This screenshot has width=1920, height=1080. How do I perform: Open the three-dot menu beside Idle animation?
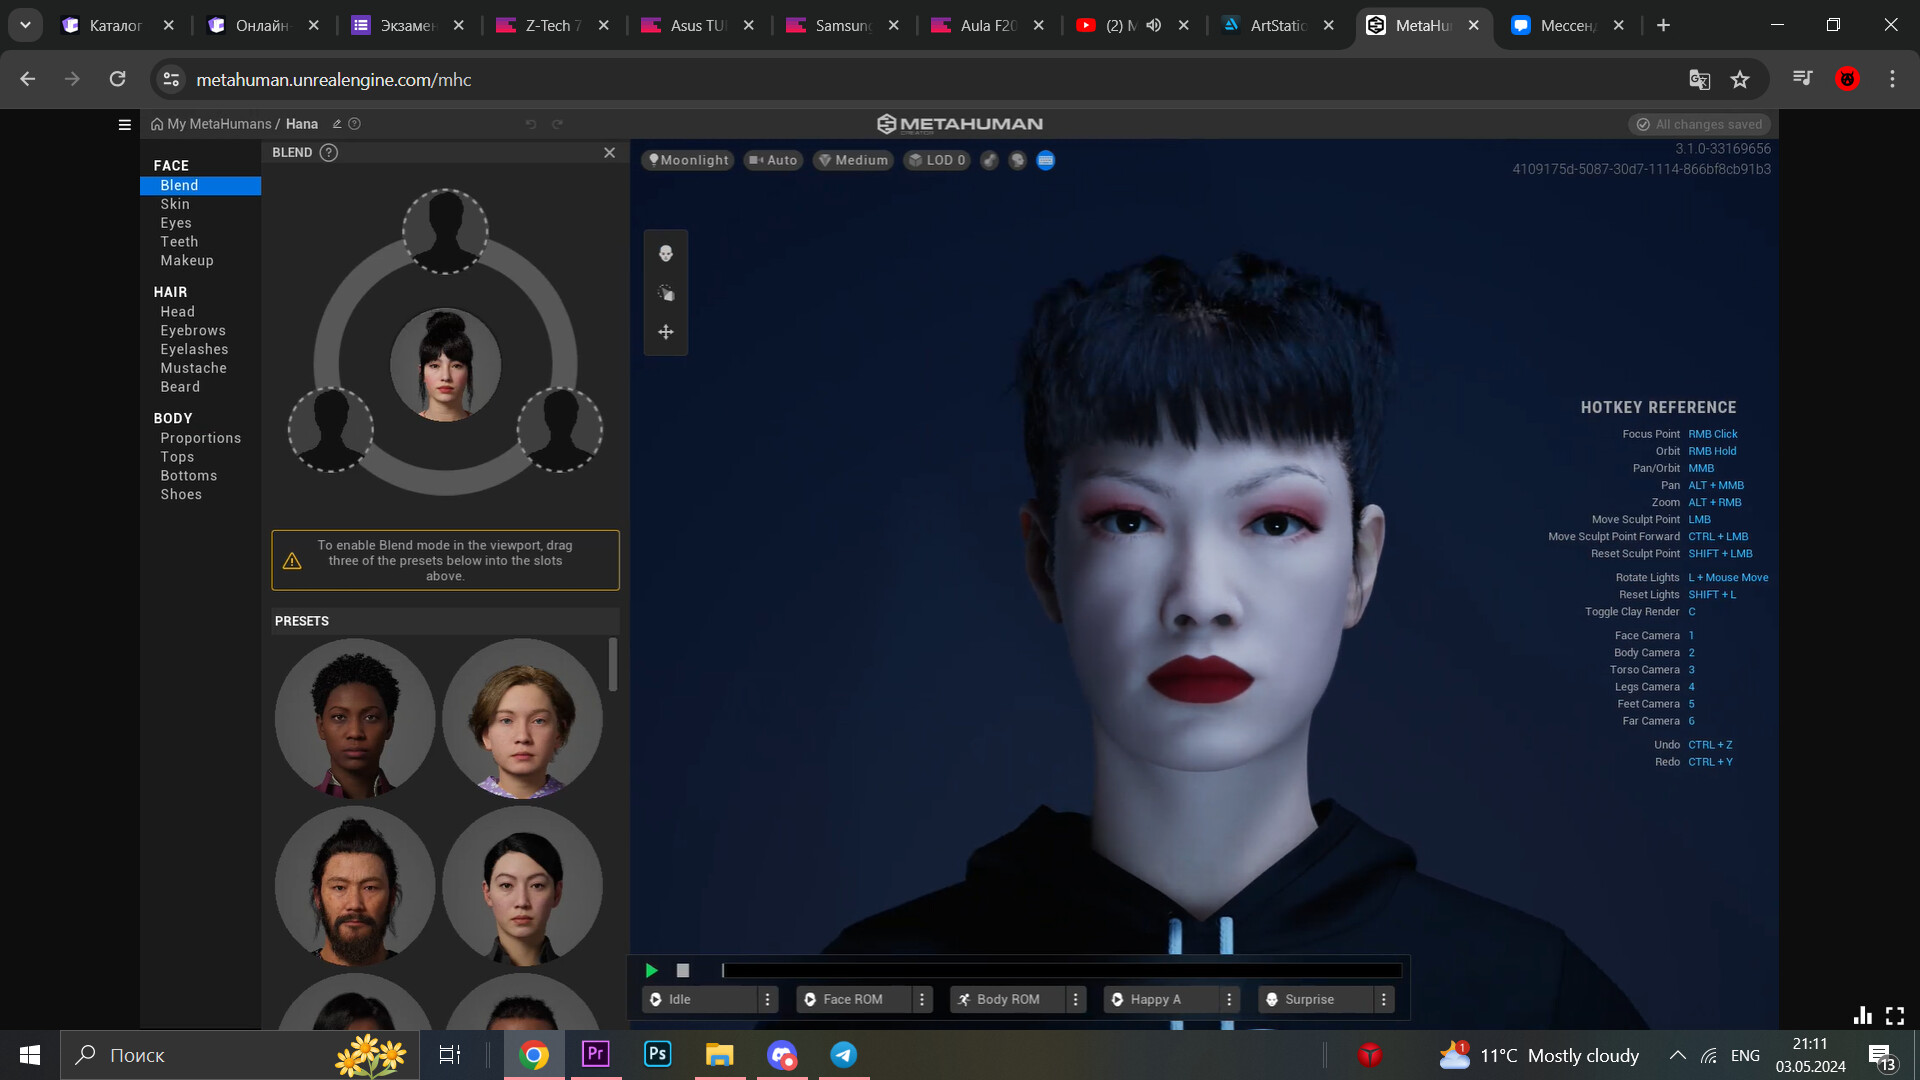tap(767, 999)
